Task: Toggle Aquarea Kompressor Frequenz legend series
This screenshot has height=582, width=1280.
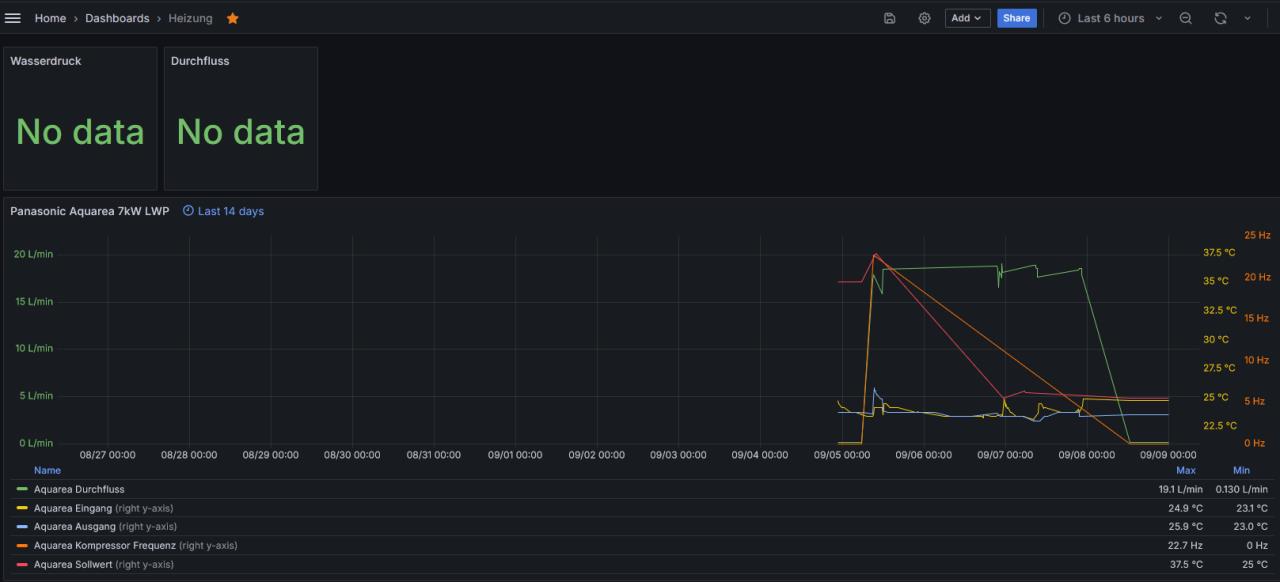Action: [x=106, y=545]
